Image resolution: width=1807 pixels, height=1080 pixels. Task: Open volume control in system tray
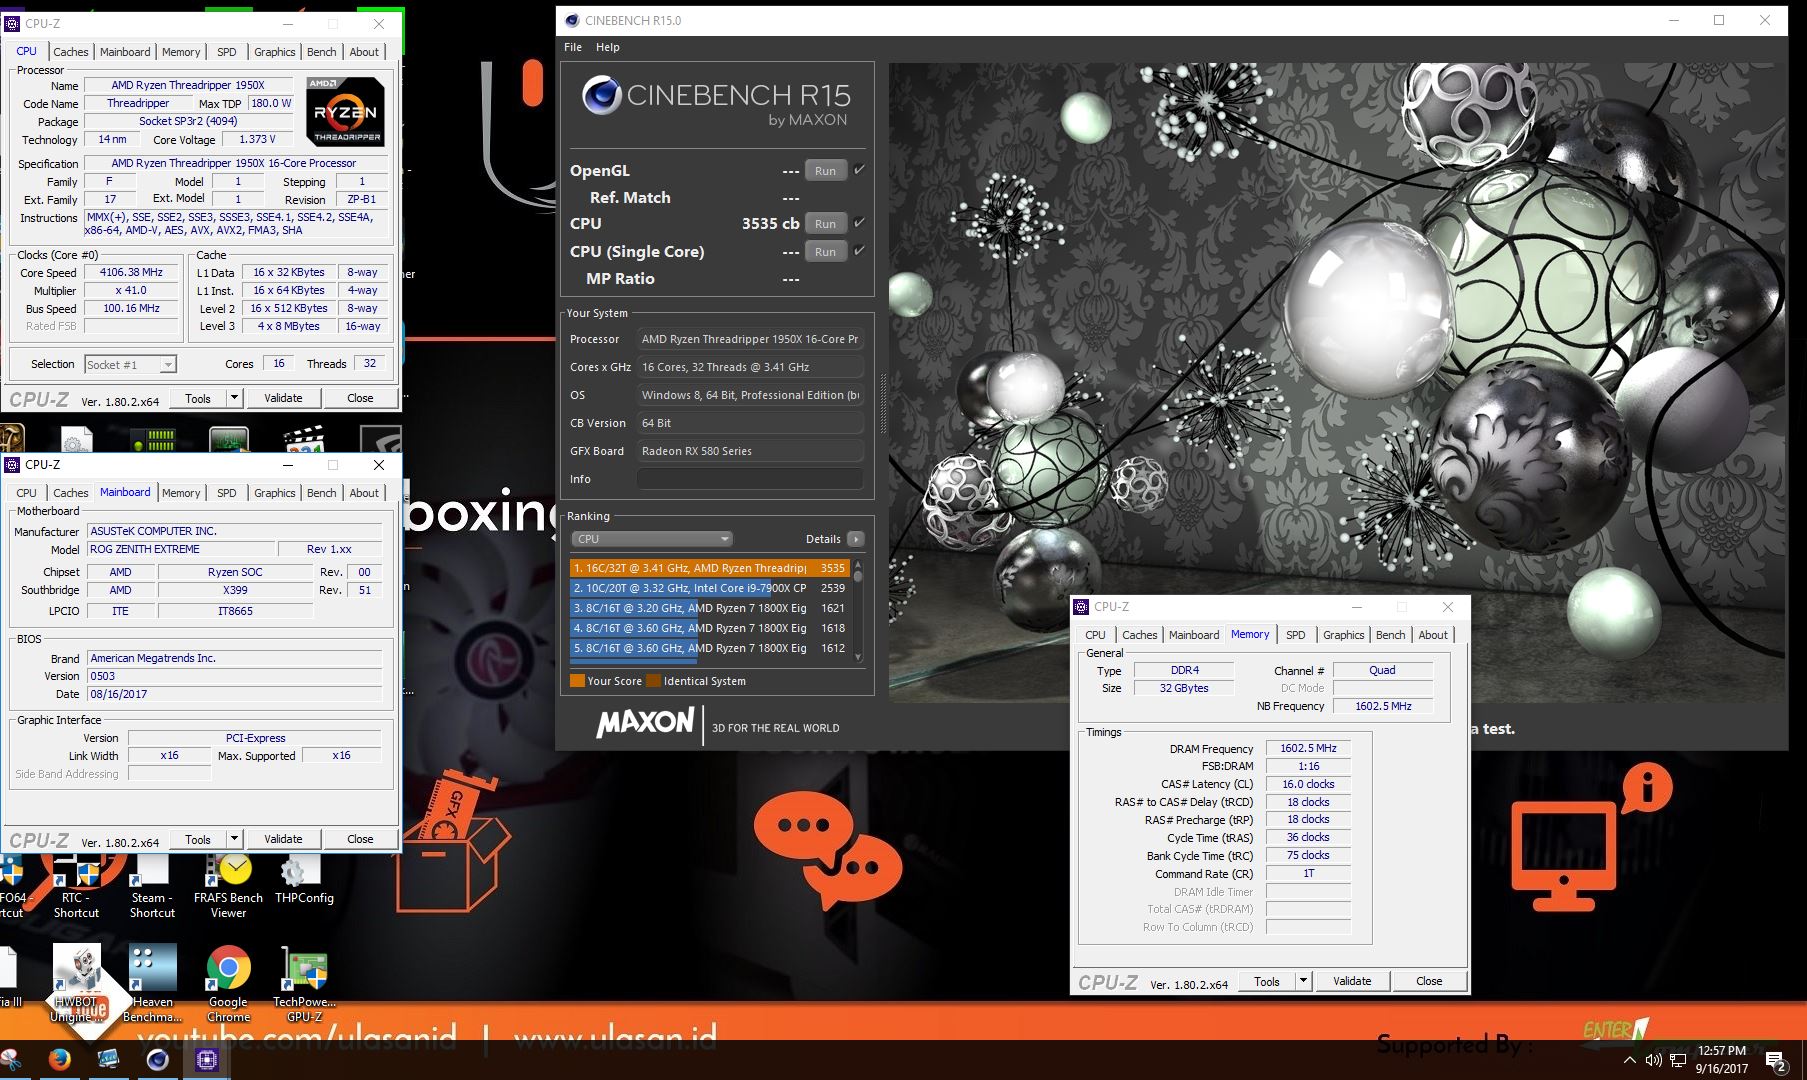point(1653,1060)
